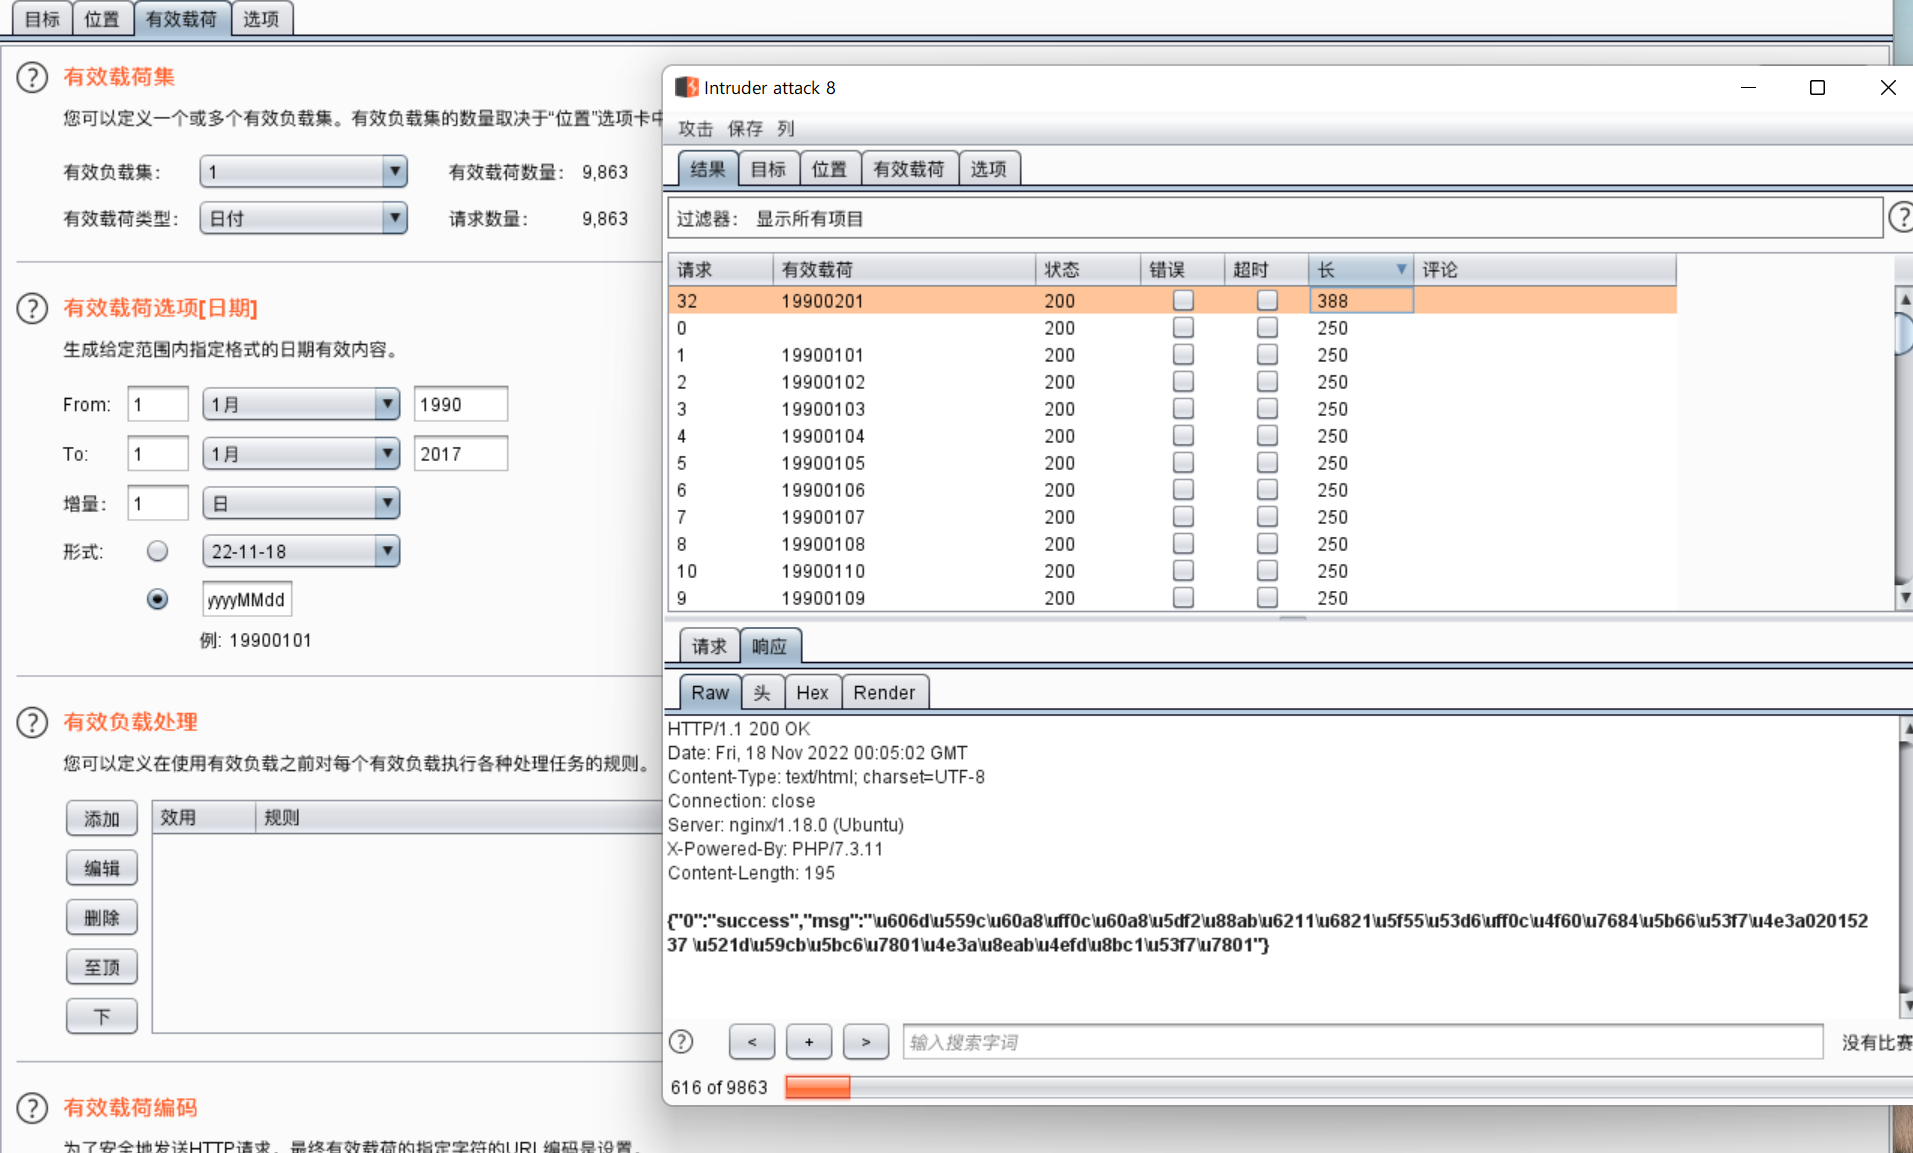
Task: Open the 有效负载集 number dropdown
Action: pos(303,172)
